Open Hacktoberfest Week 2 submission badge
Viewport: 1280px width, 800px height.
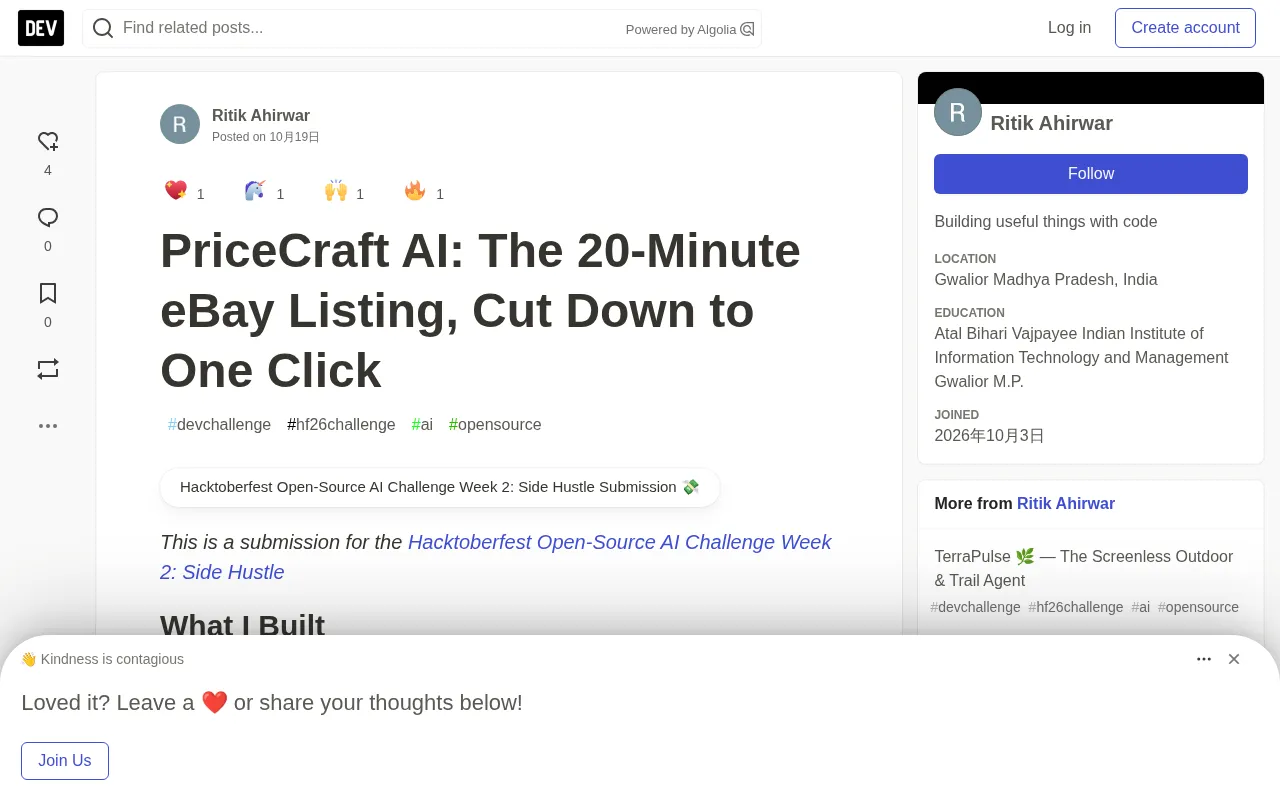pos(440,487)
